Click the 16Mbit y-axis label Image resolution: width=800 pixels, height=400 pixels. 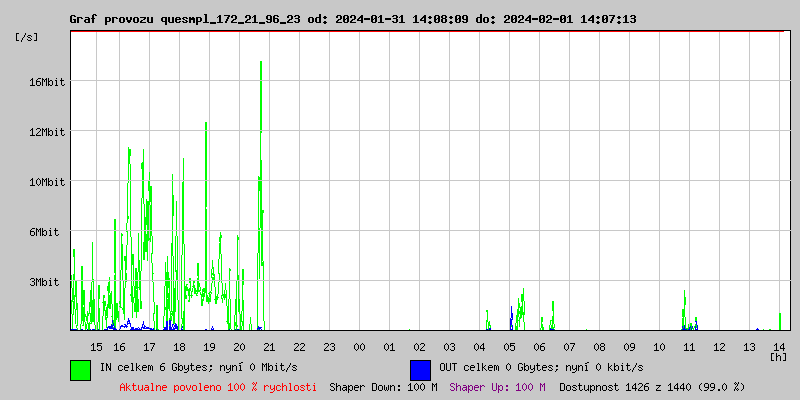tap(46, 82)
